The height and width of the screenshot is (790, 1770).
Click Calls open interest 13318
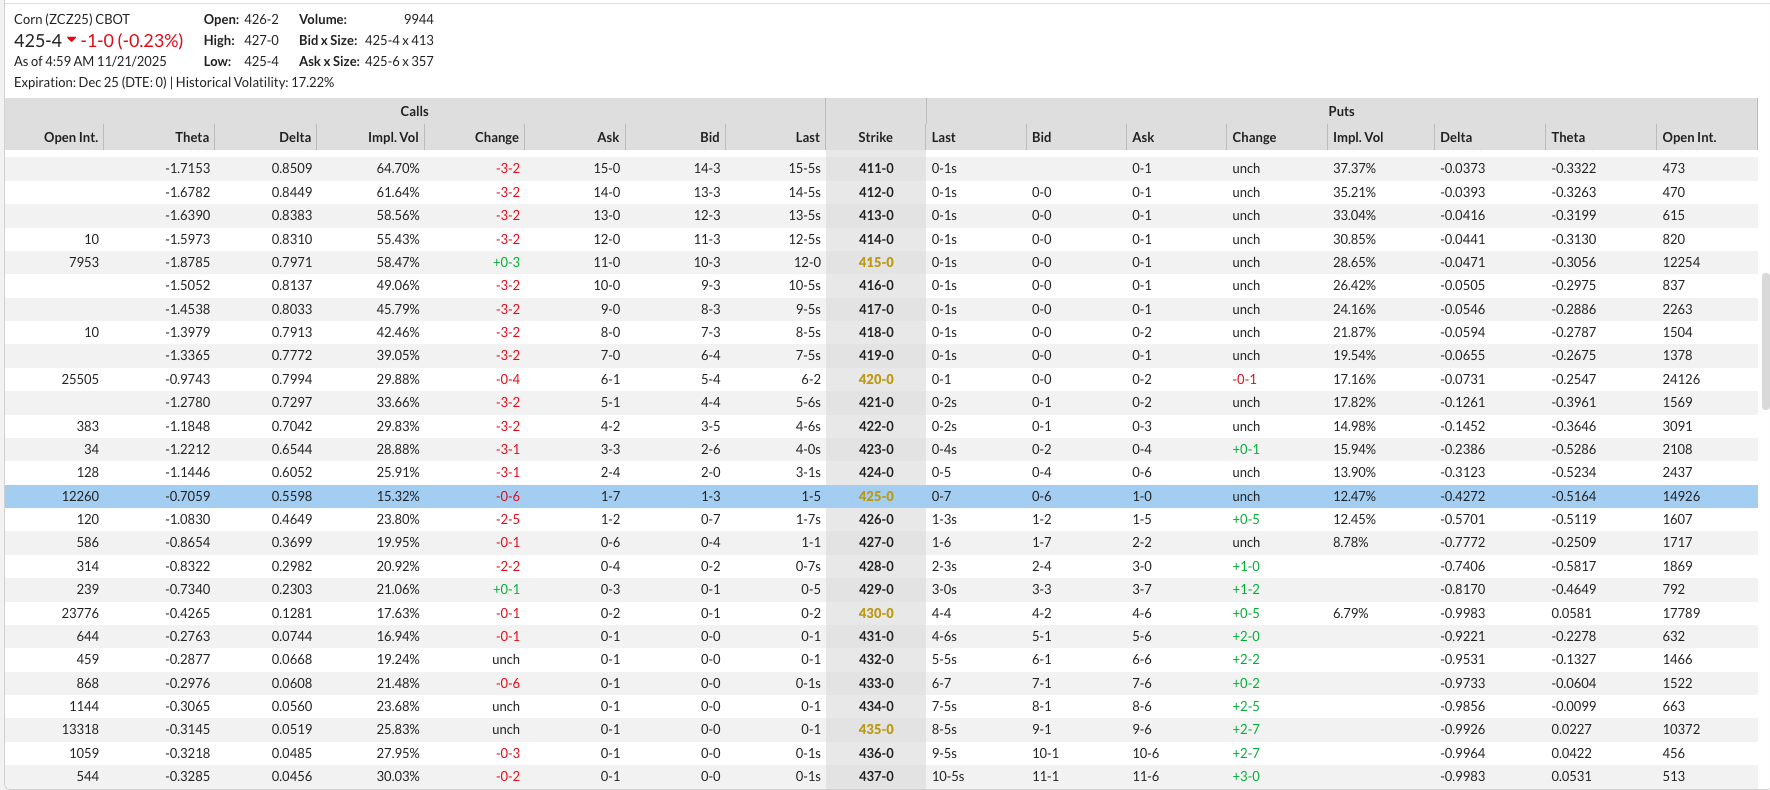(x=80, y=729)
